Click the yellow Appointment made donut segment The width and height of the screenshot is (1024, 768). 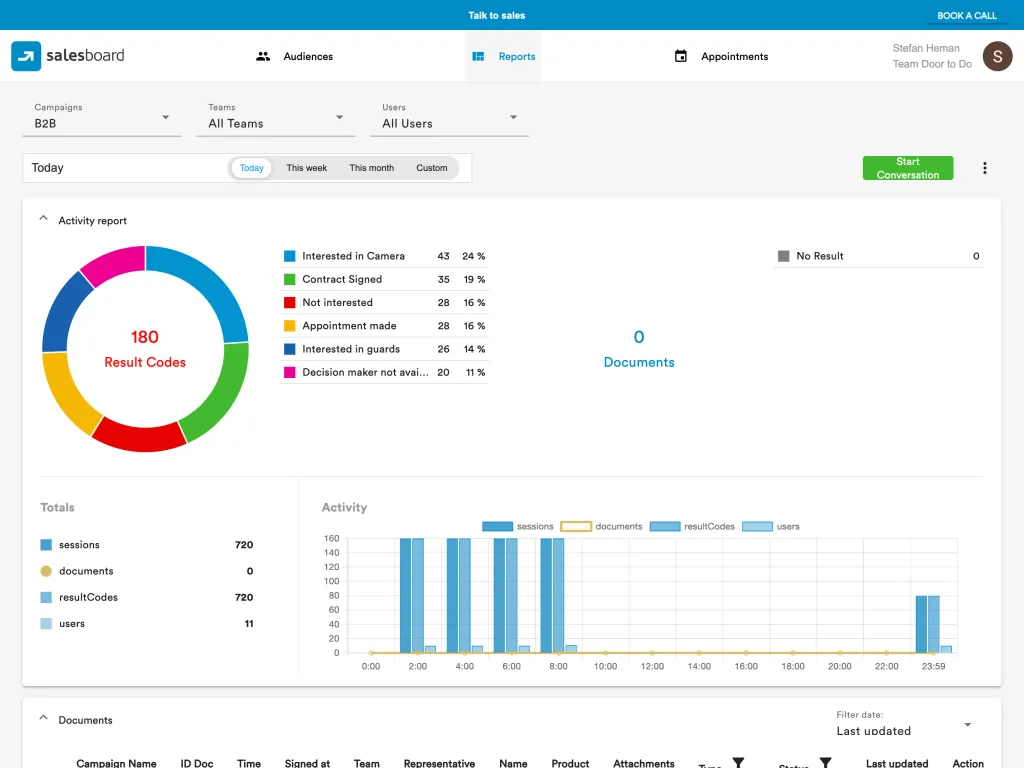67,394
